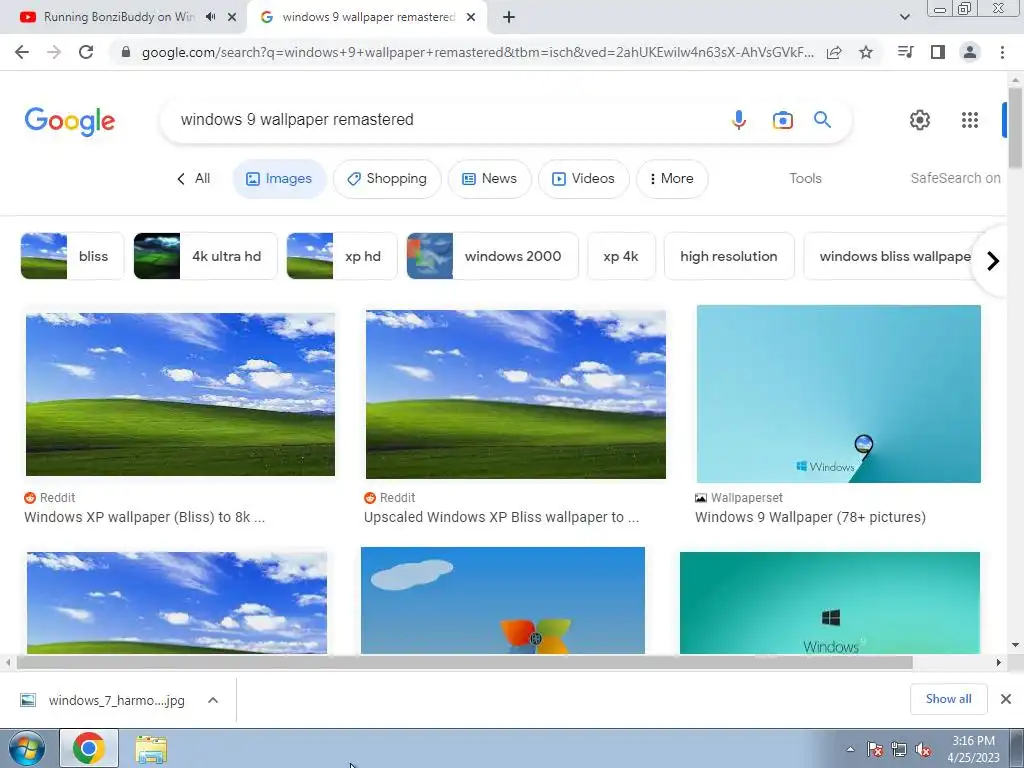Switch to All search results
The height and width of the screenshot is (768, 1024).
tap(193, 178)
